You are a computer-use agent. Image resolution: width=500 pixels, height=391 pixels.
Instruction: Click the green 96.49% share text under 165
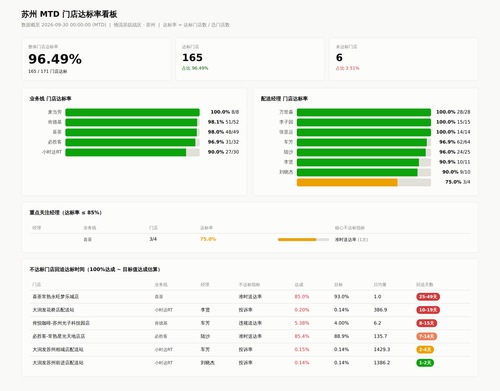coord(195,68)
